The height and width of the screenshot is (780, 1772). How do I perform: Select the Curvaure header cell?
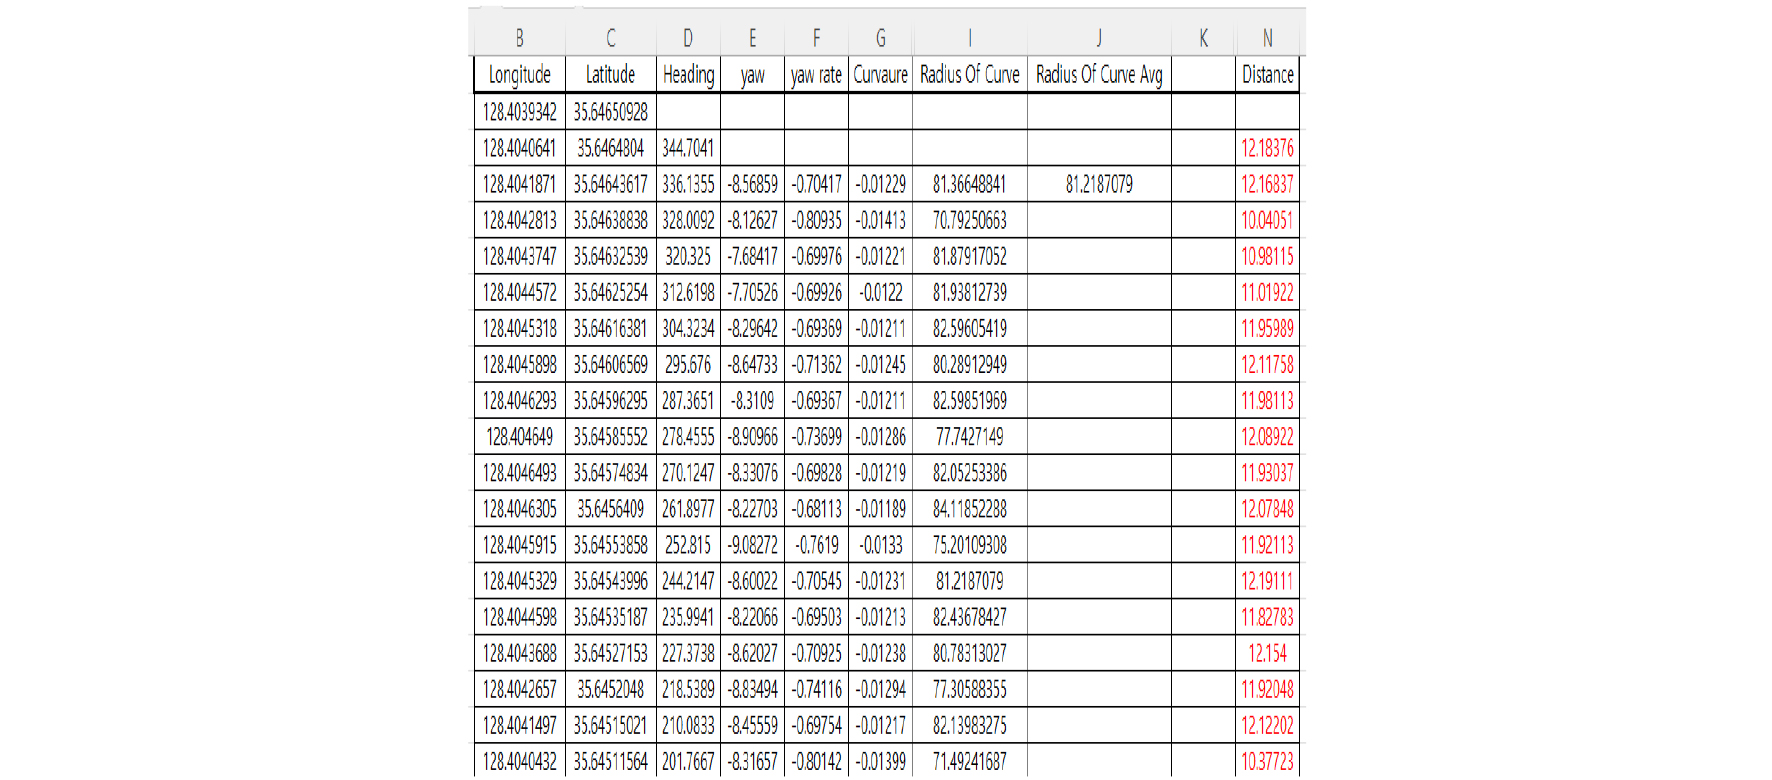(x=880, y=75)
